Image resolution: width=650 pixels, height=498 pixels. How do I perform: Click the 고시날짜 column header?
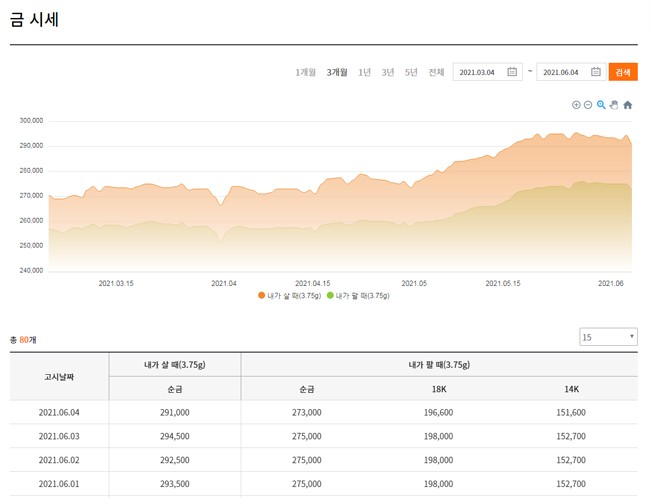tap(59, 377)
